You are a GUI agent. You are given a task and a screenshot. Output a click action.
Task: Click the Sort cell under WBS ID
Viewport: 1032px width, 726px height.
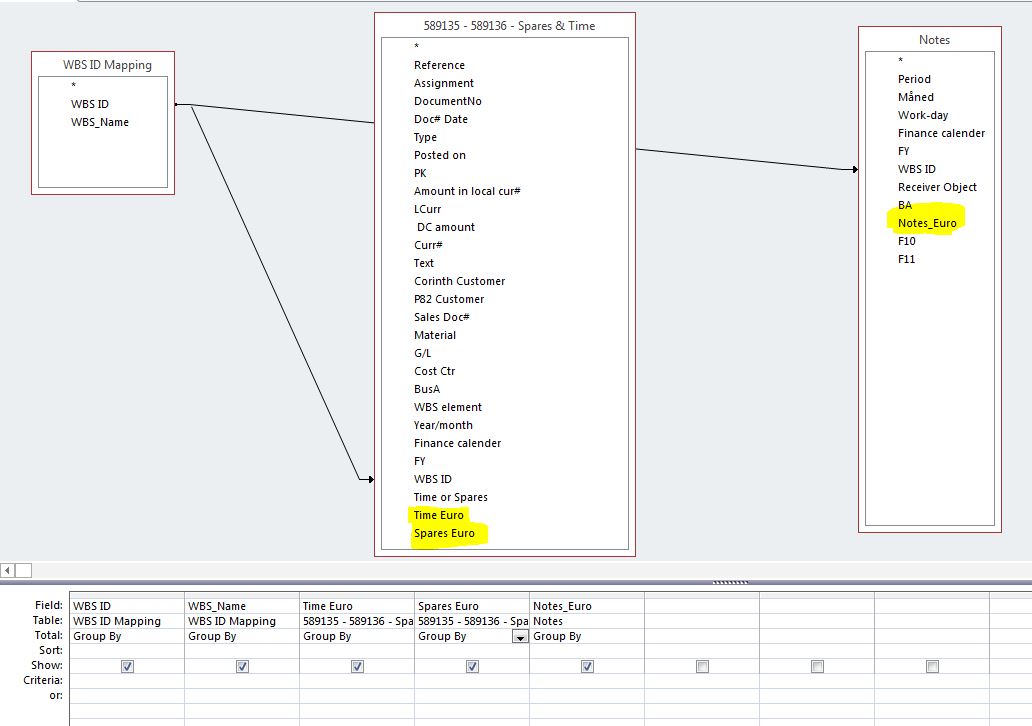click(x=127, y=650)
